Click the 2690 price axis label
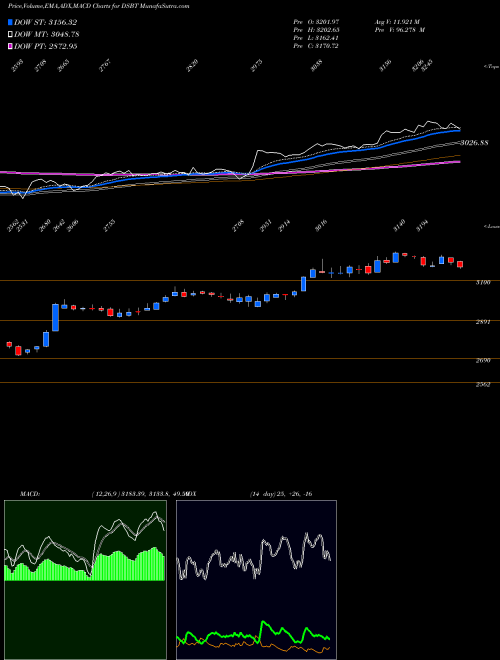 pos(483,361)
